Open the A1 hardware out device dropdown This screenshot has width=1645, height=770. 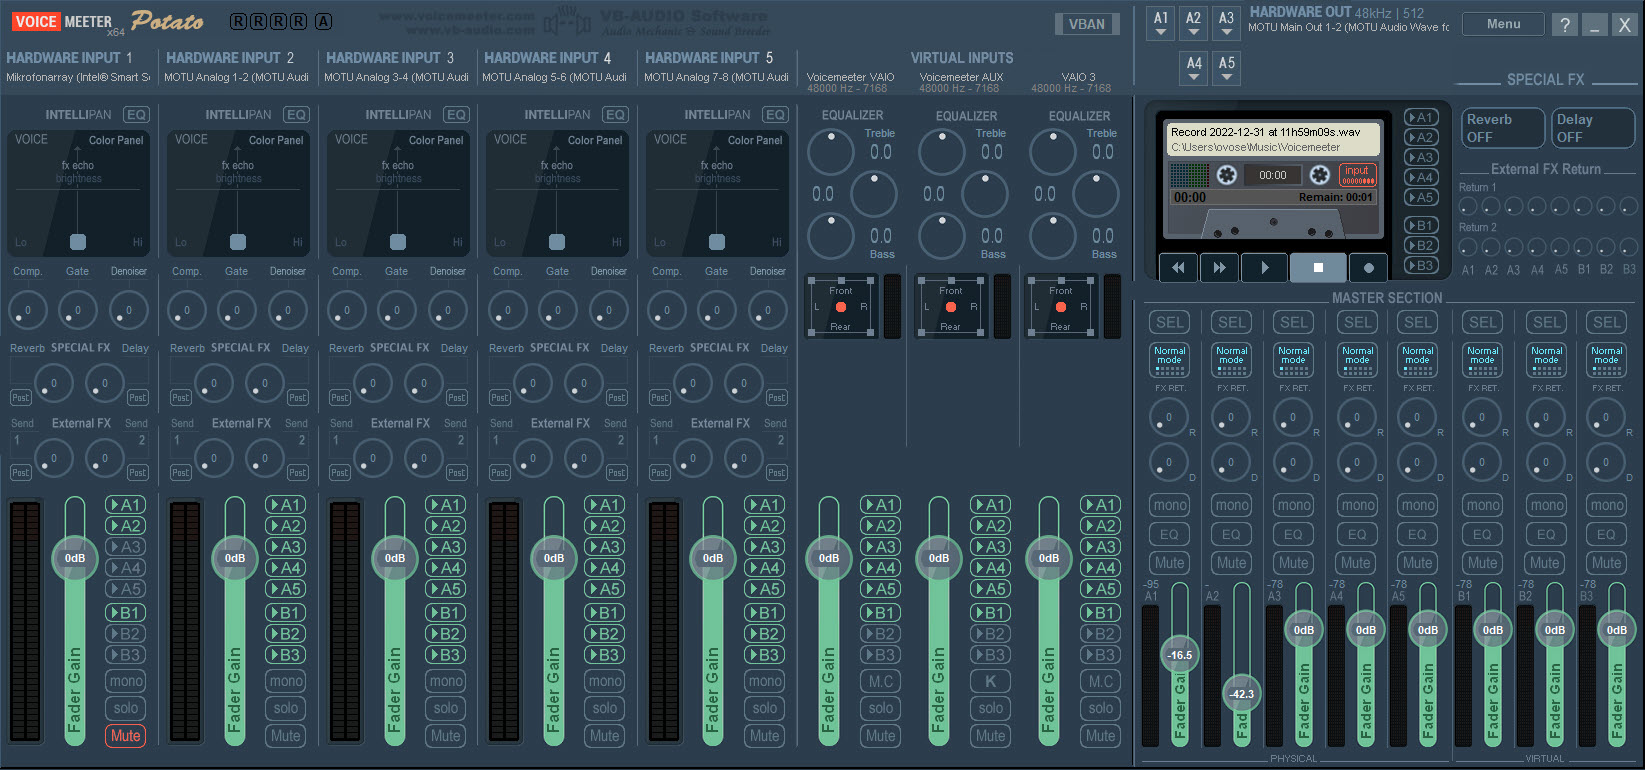point(1160,24)
